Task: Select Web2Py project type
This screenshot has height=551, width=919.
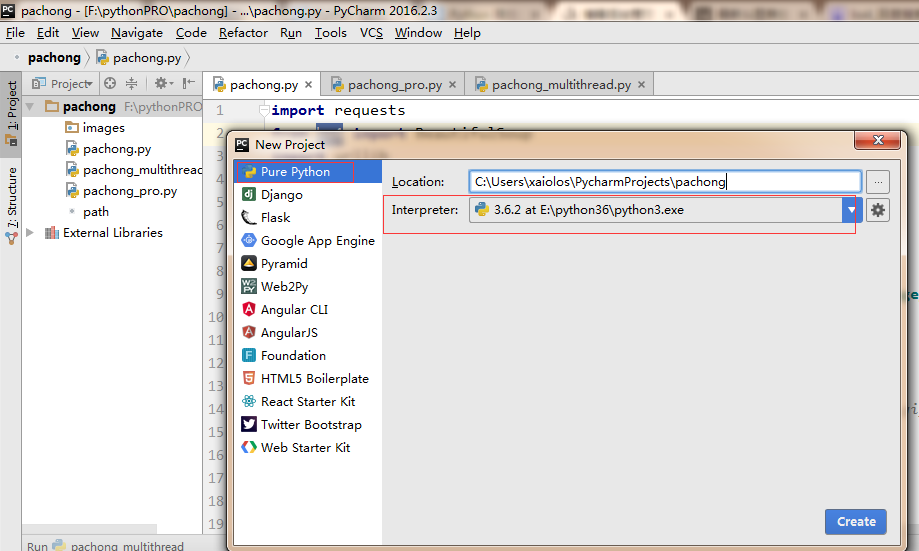Action: pyautogui.click(x=308, y=287)
